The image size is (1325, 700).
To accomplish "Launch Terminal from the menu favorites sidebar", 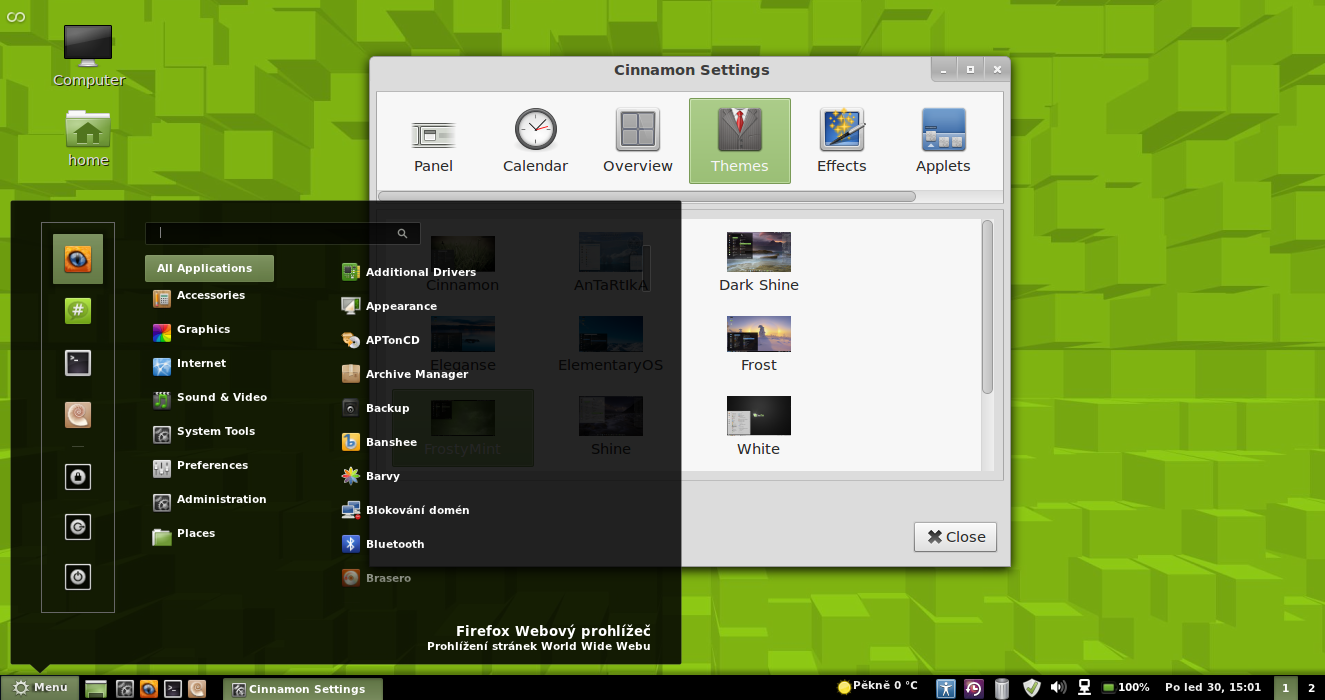I will [x=78, y=363].
